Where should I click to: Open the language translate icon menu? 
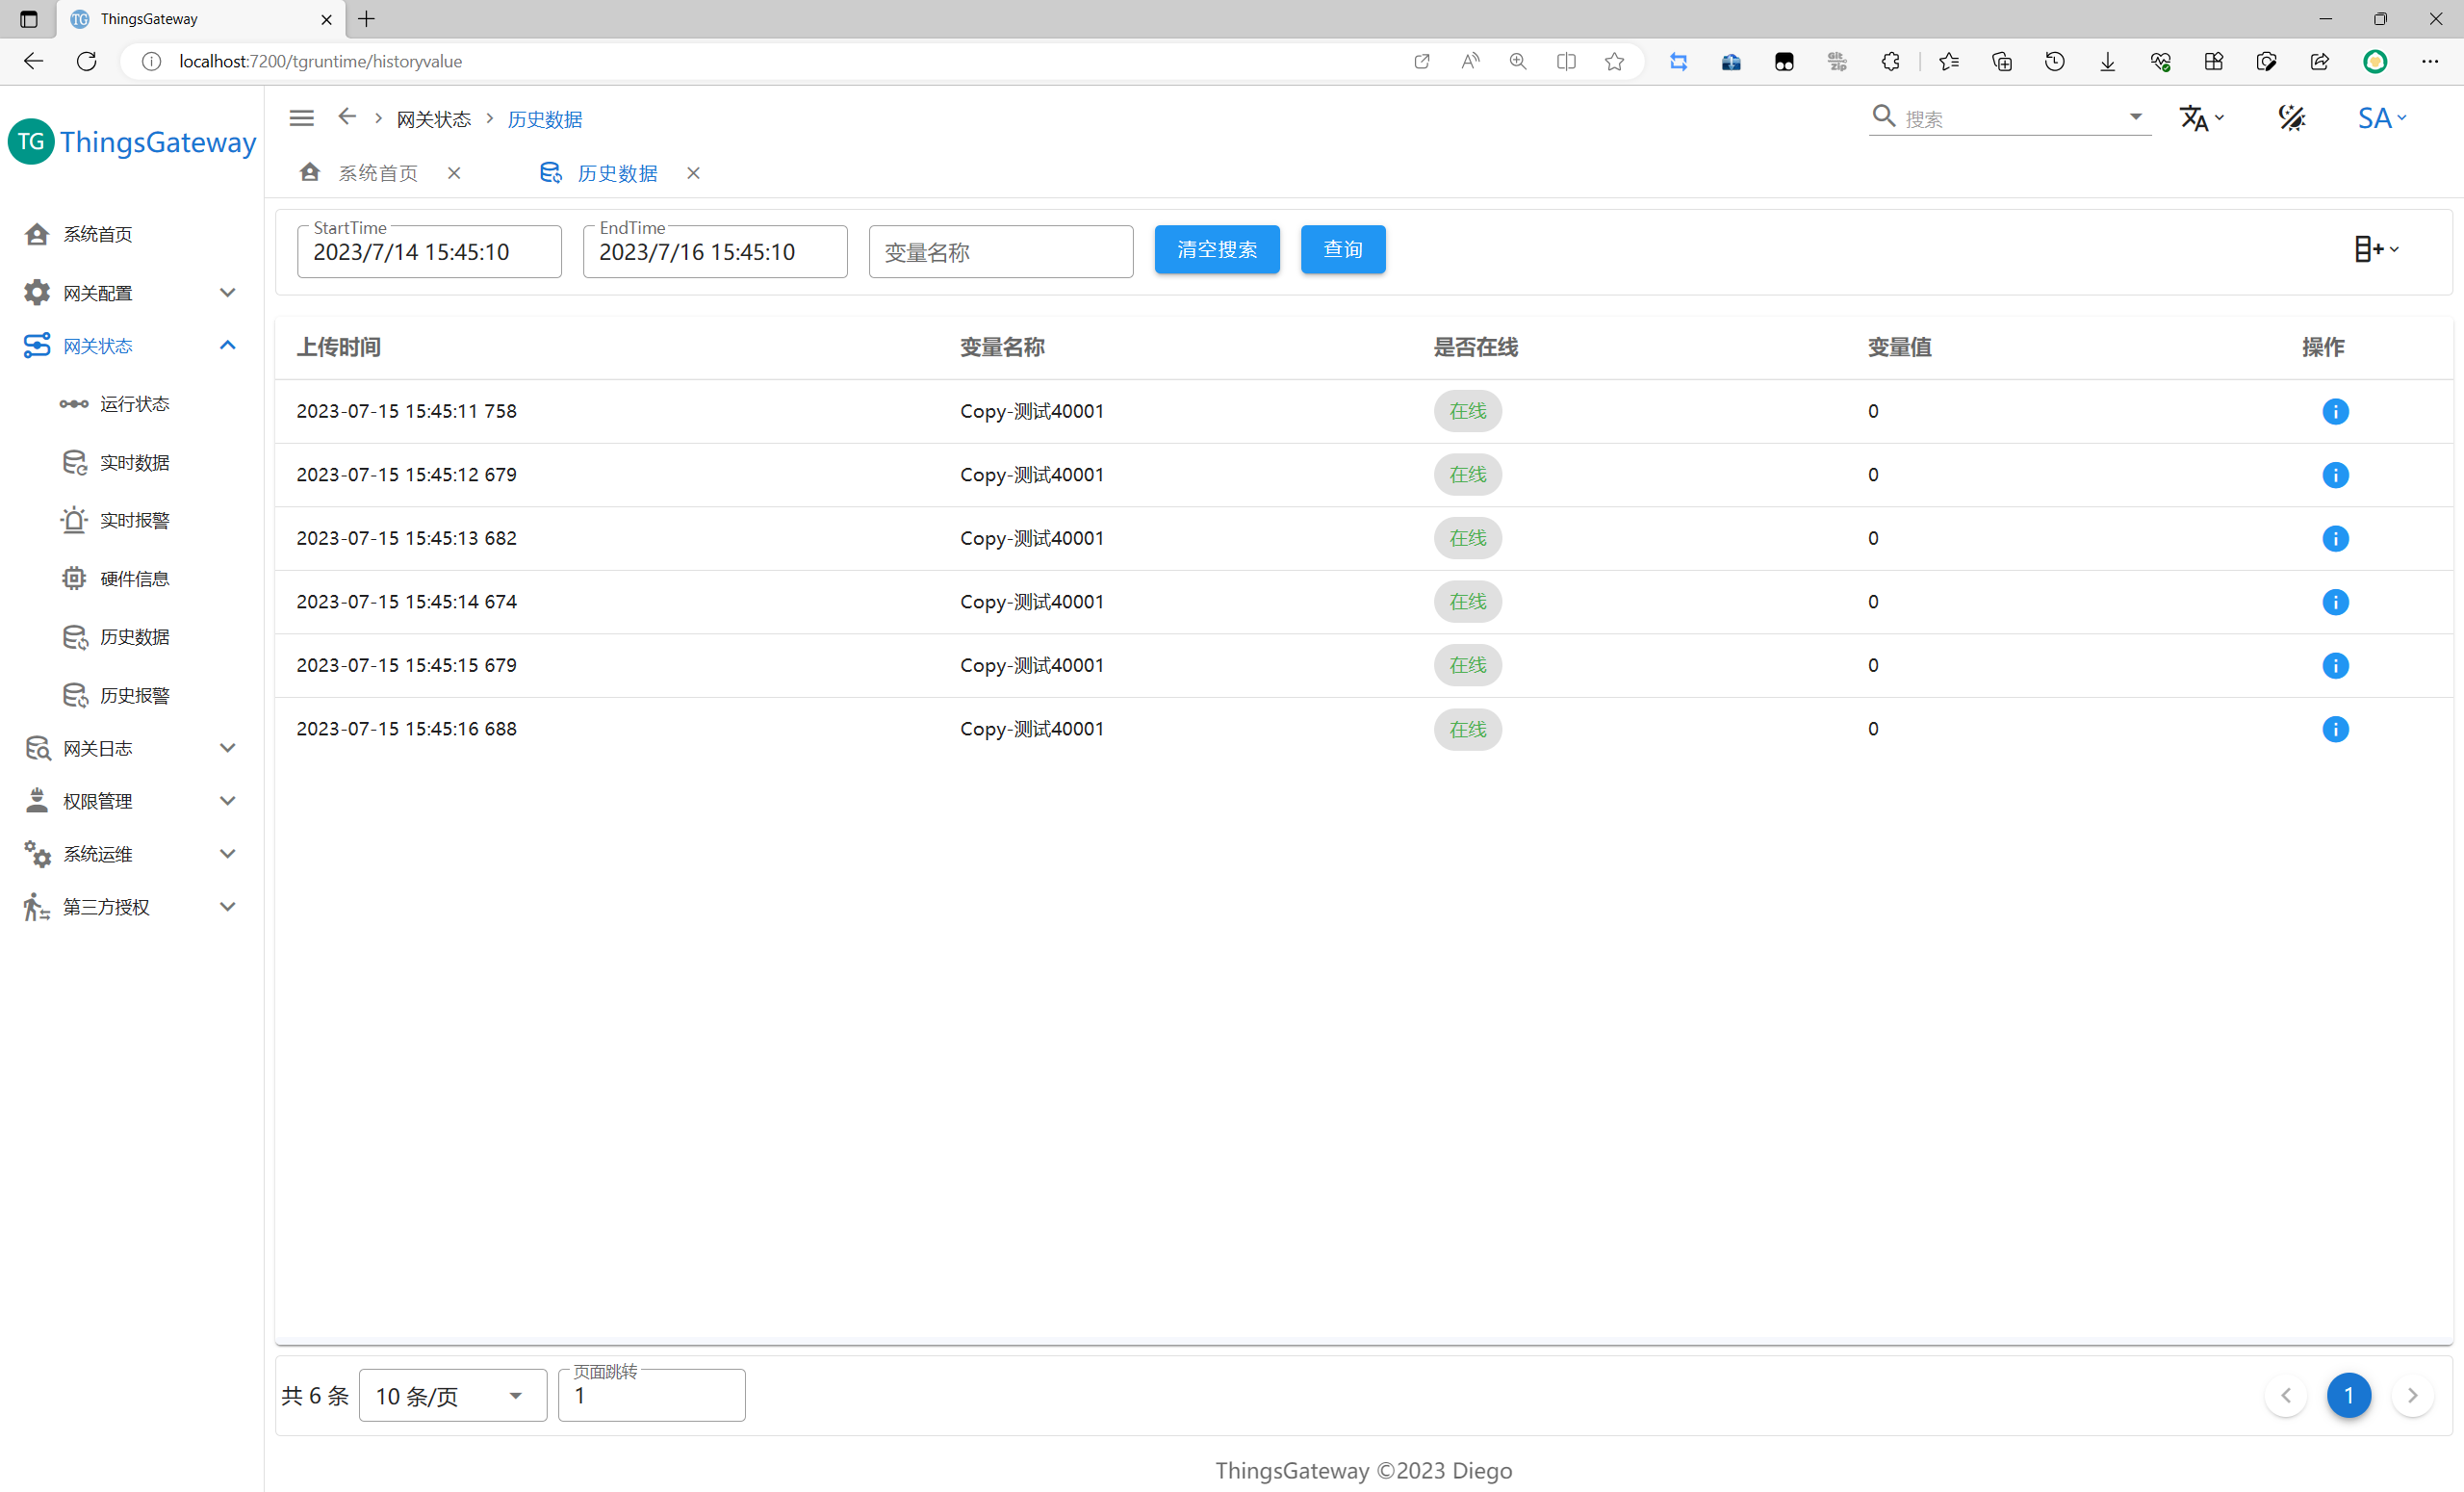[2200, 118]
